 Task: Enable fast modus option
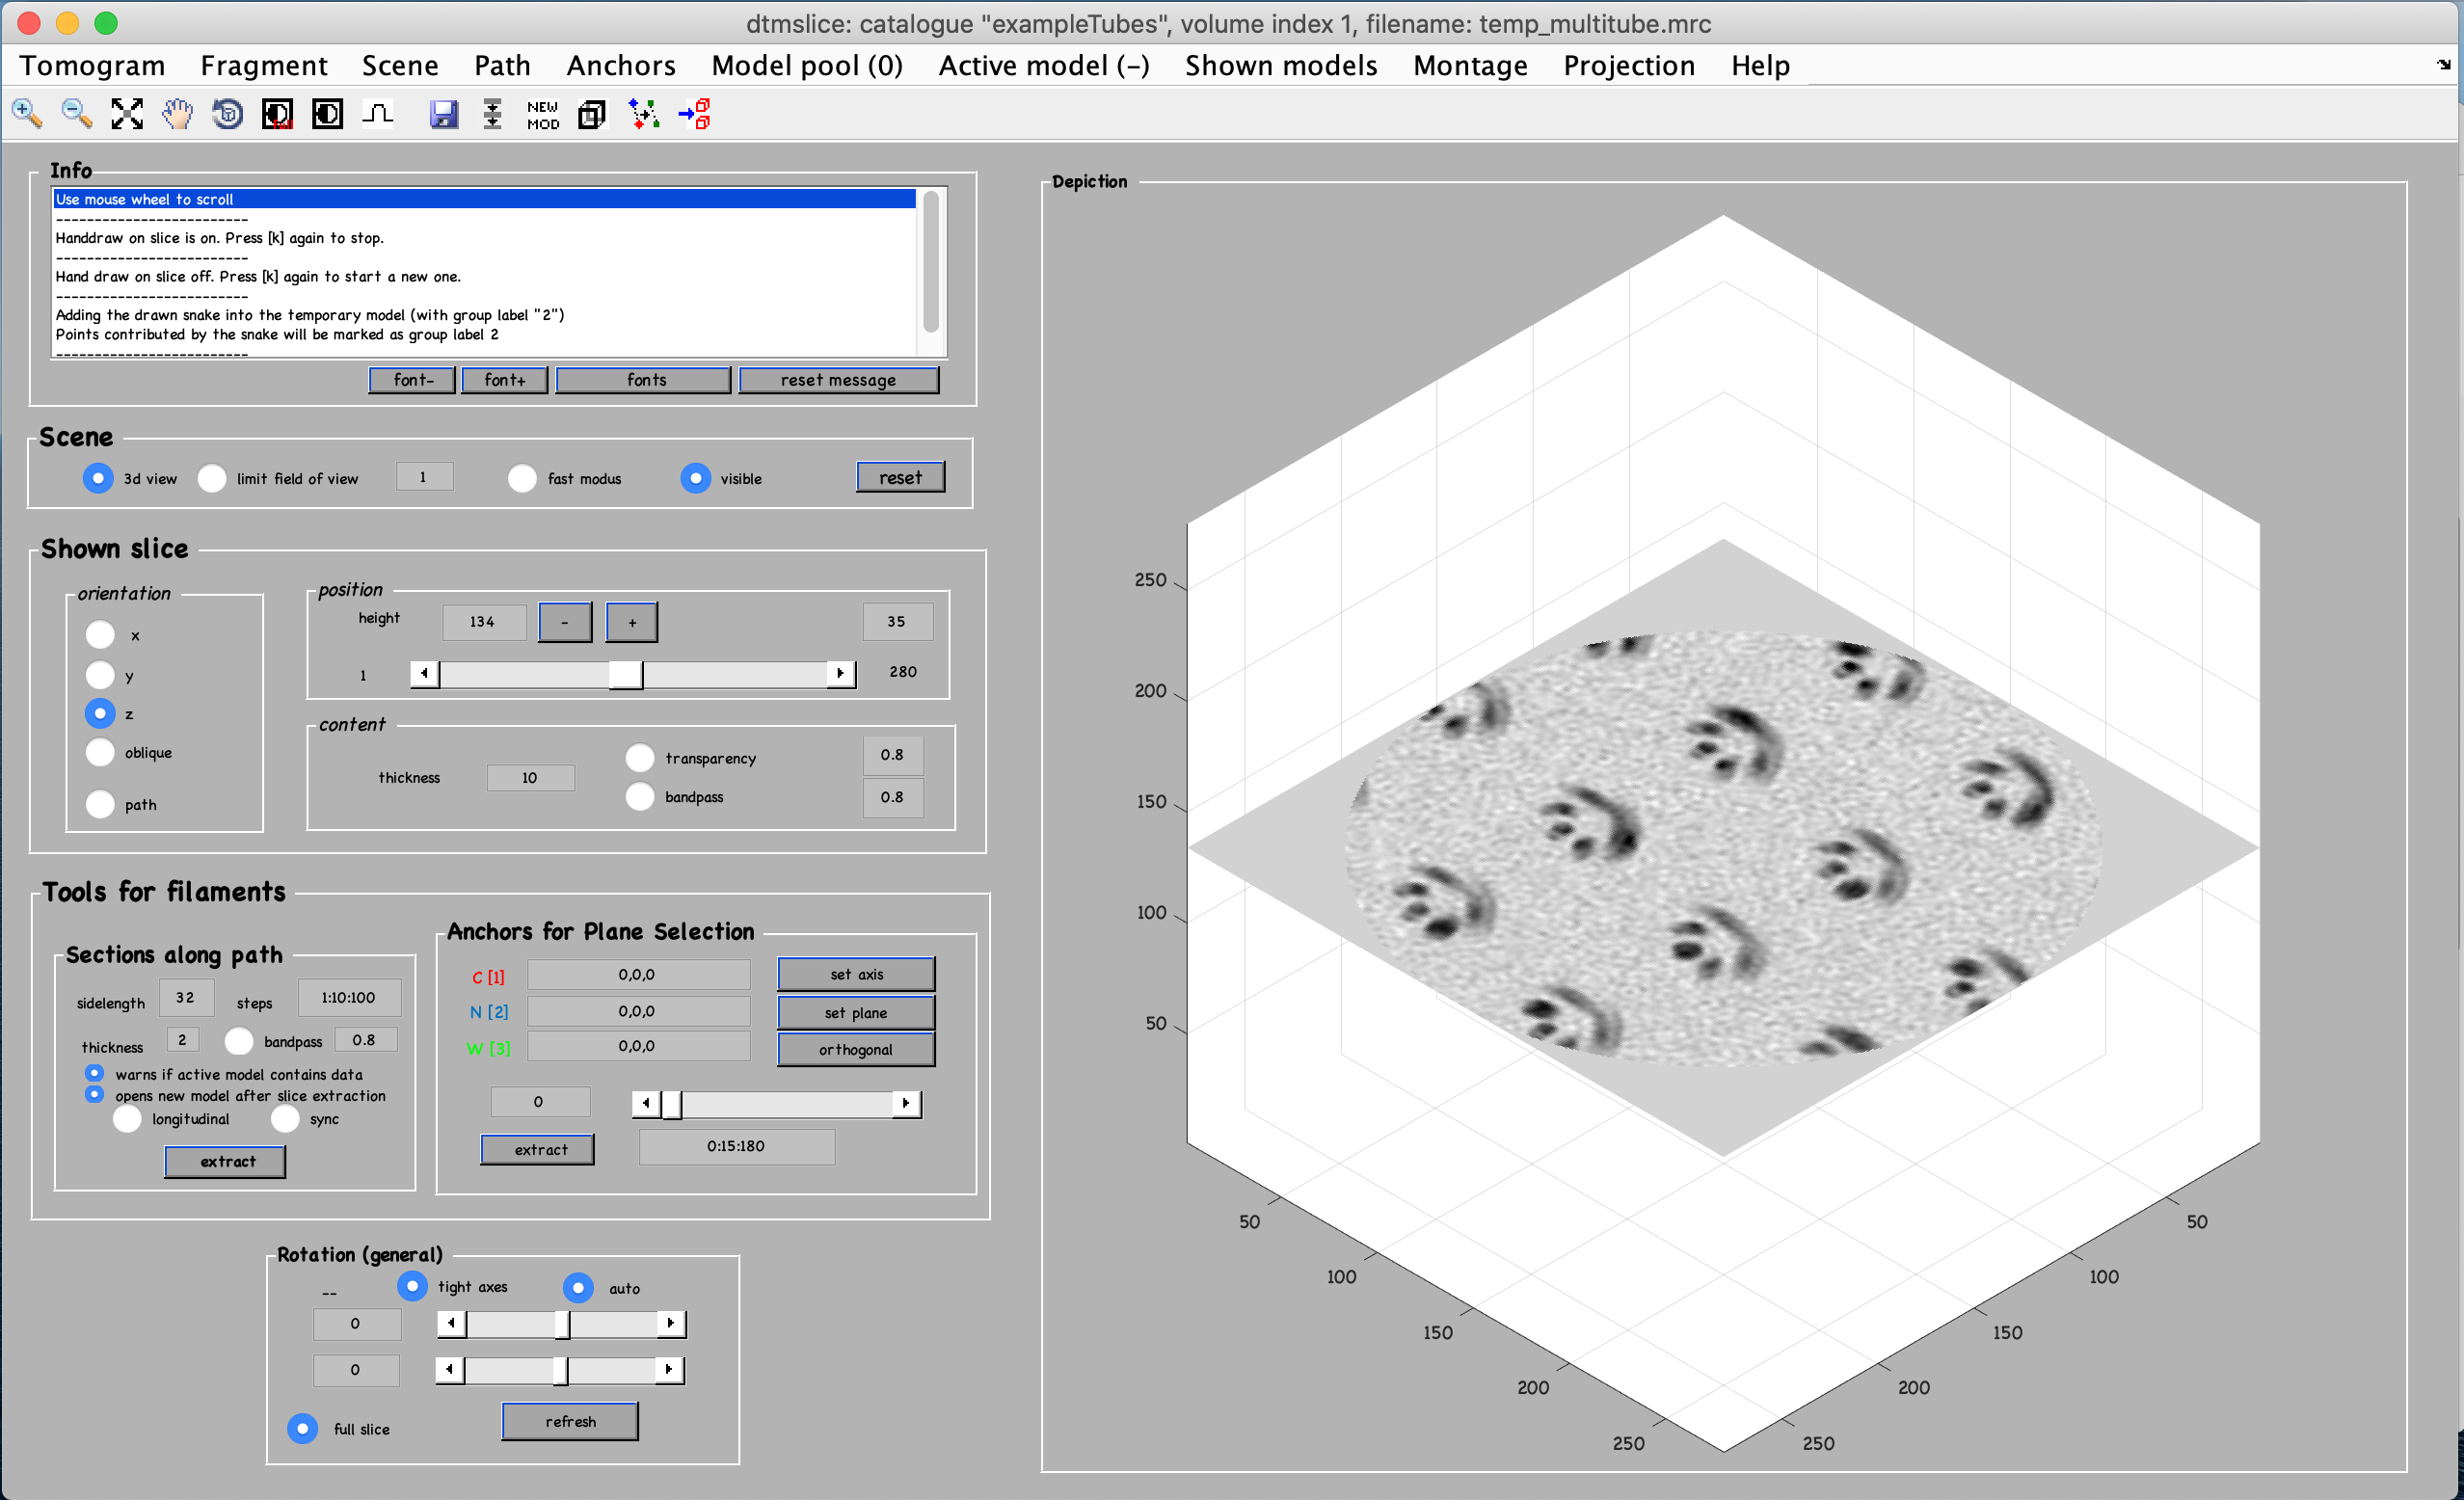point(522,478)
